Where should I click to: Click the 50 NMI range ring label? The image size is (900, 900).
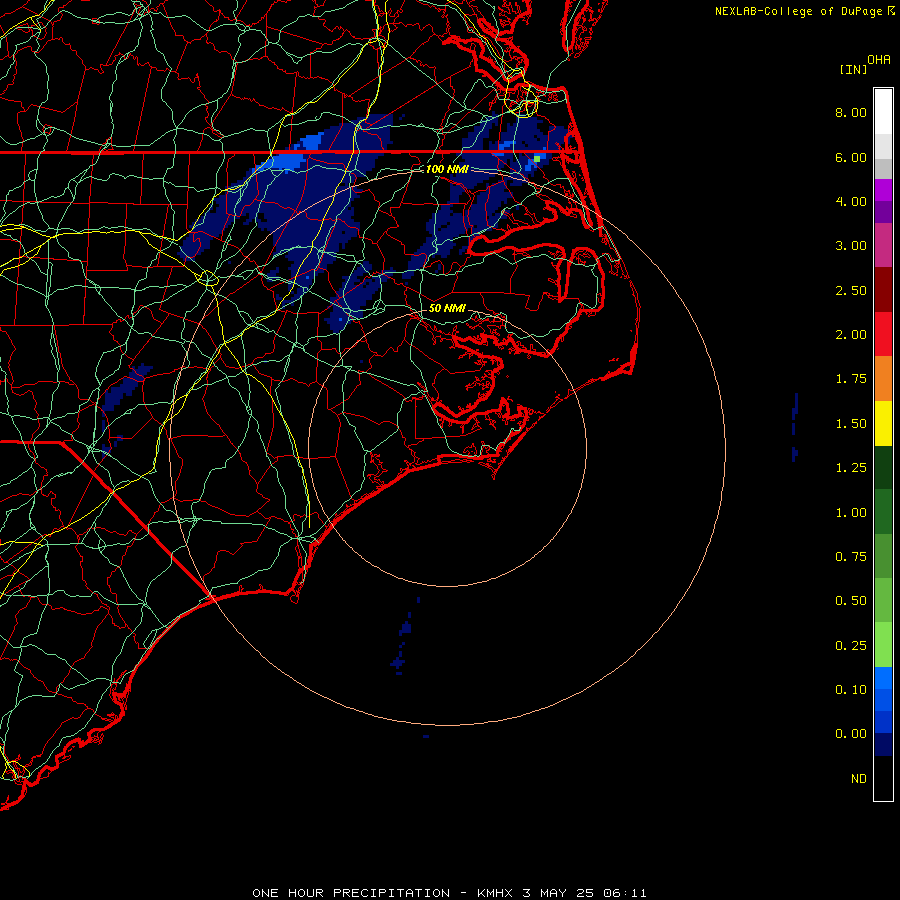point(447,308)
